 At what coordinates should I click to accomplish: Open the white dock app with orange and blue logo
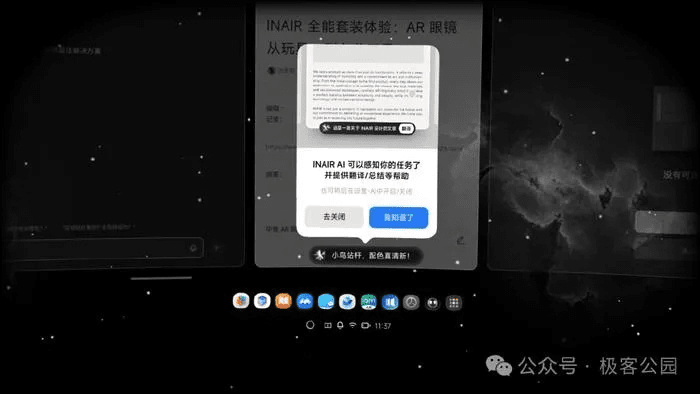click(241, 301)
